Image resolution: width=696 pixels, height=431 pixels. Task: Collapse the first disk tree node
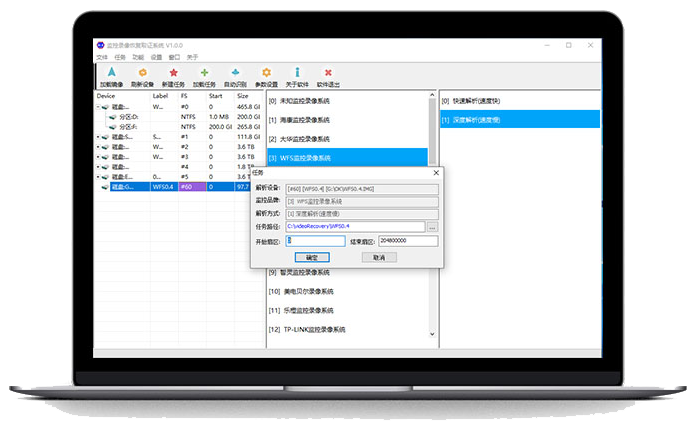coord(98,106)
